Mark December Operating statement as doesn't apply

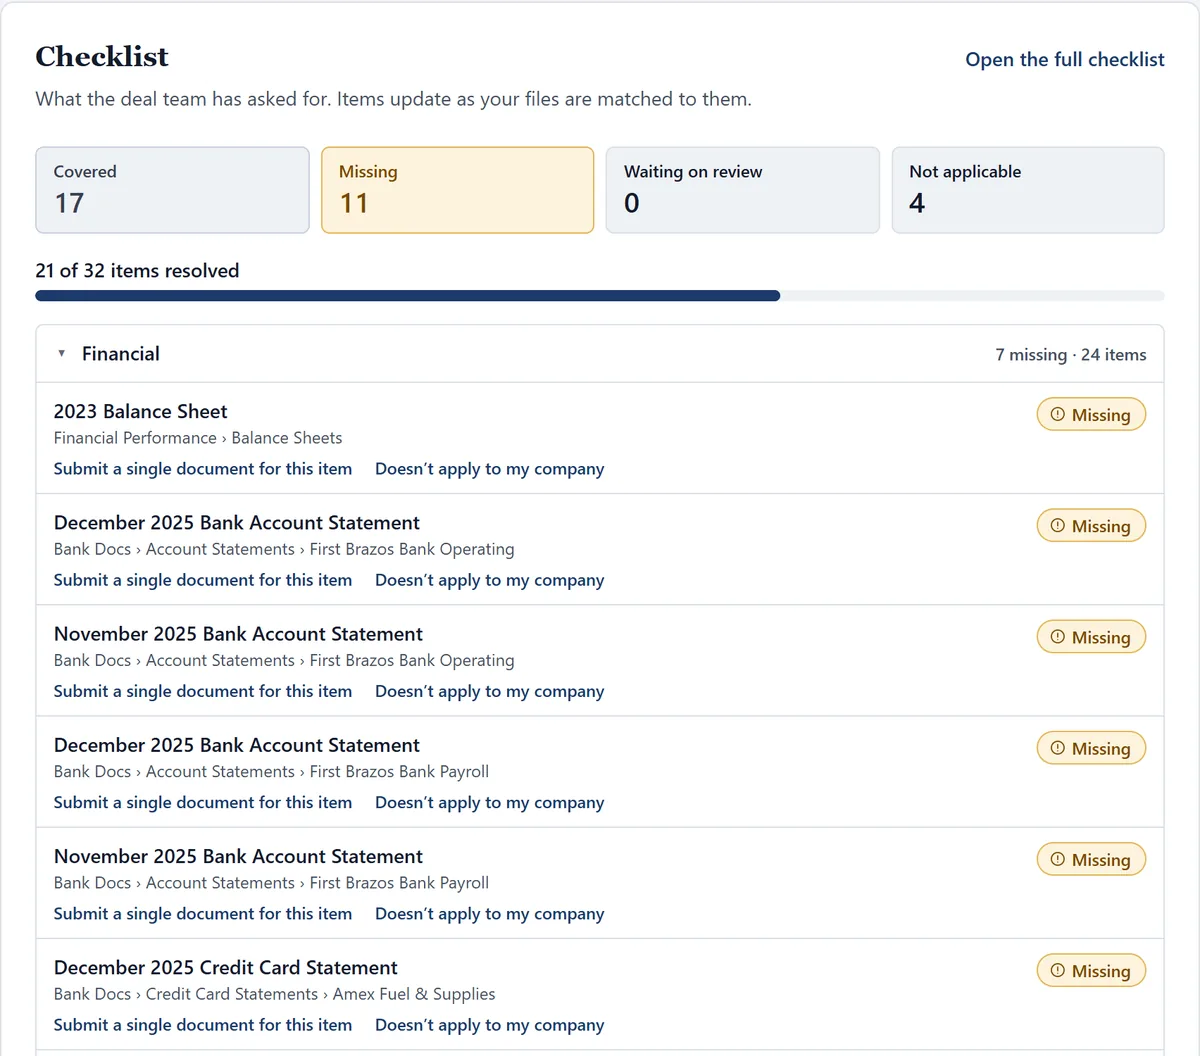pyautogui.click(x=490, y=580)
